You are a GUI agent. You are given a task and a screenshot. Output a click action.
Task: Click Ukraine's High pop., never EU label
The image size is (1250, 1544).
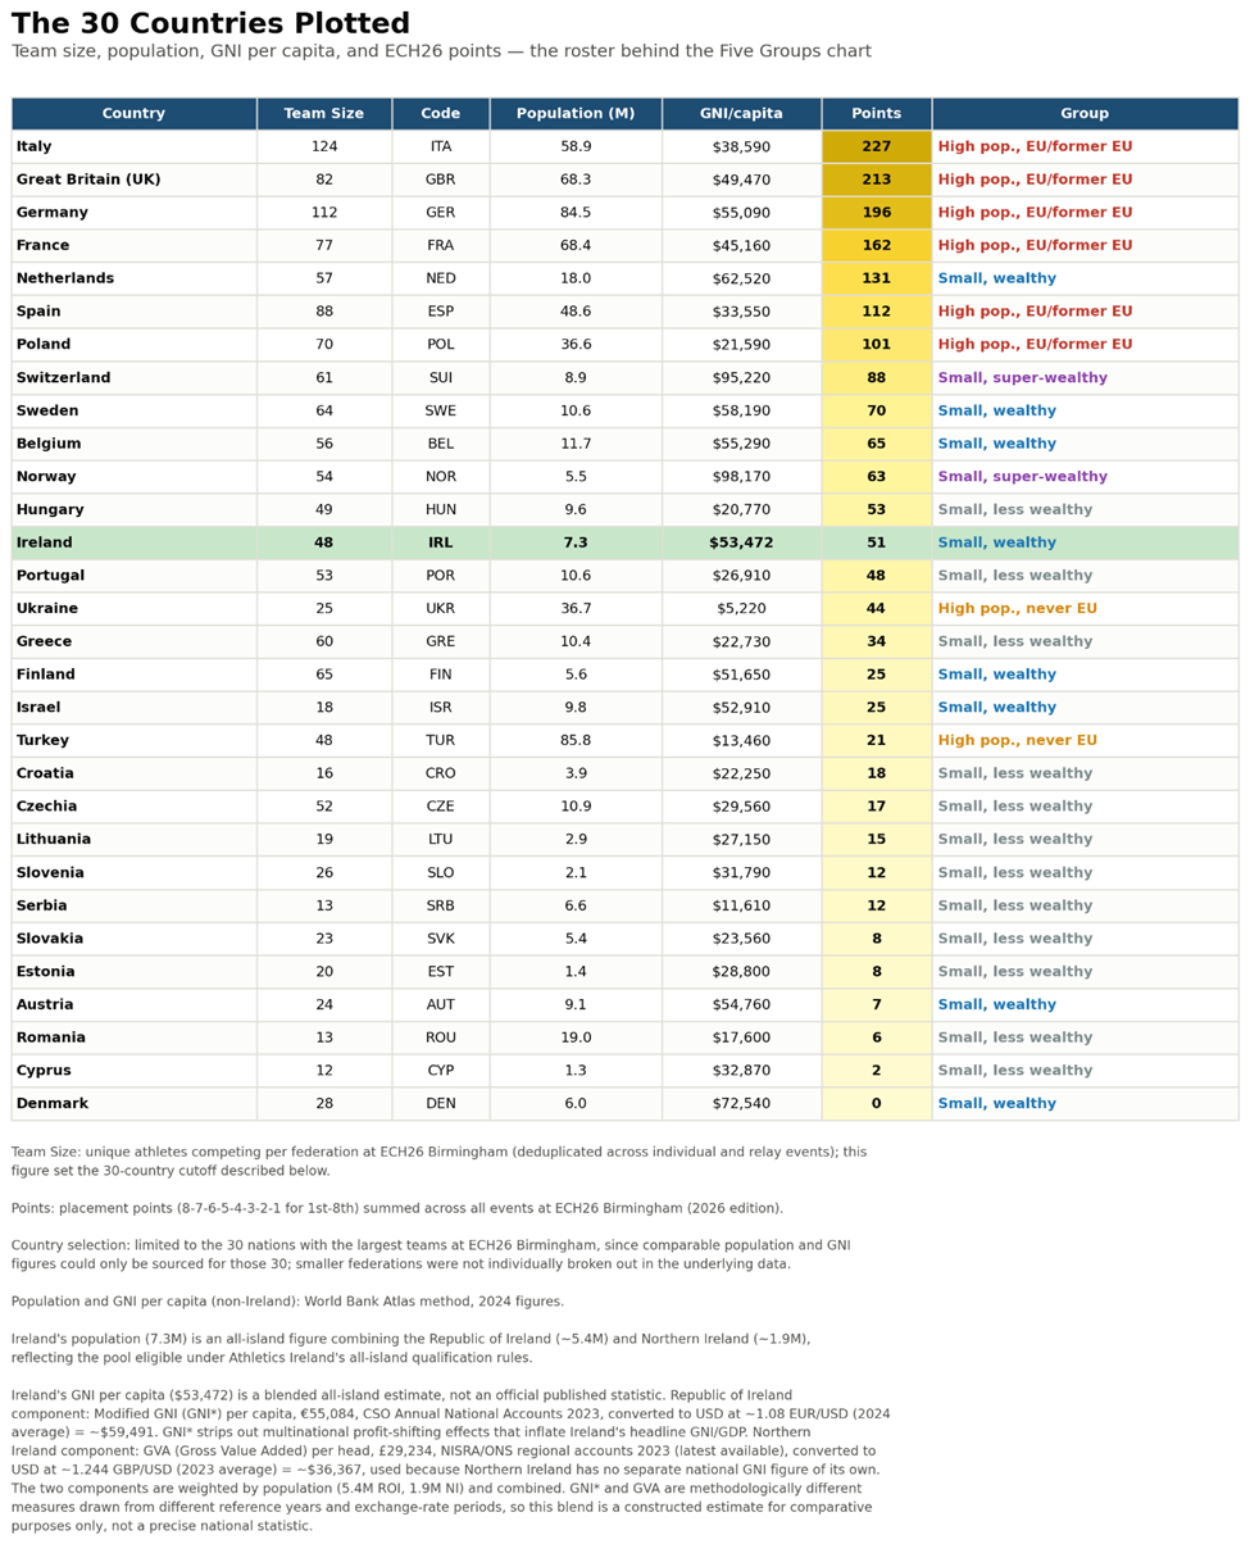click(x=1017, y=608)
